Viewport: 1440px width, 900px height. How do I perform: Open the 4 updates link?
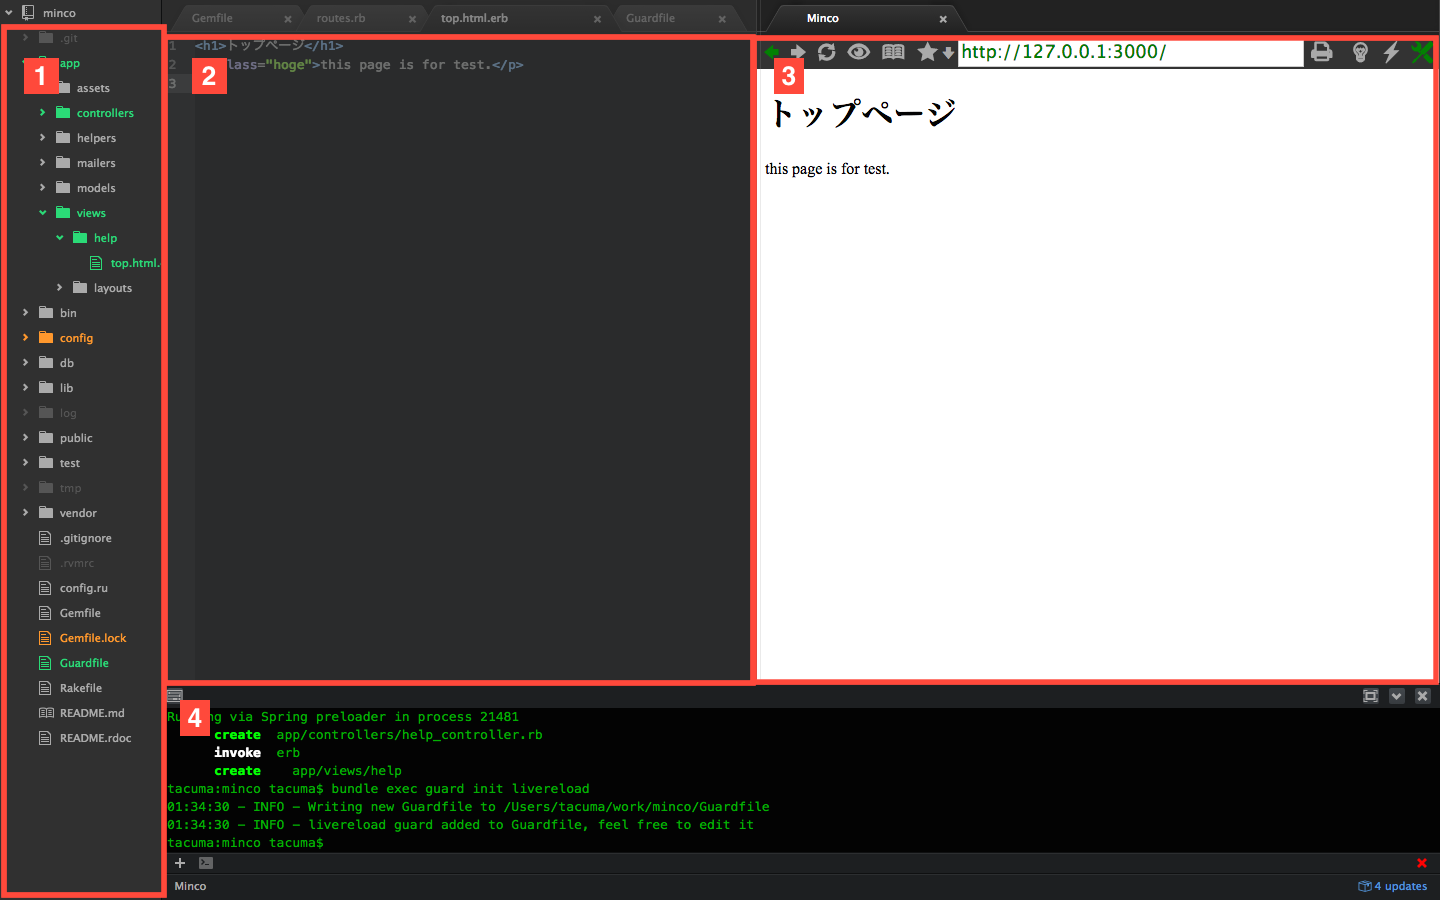click(x=1393, y=886)
